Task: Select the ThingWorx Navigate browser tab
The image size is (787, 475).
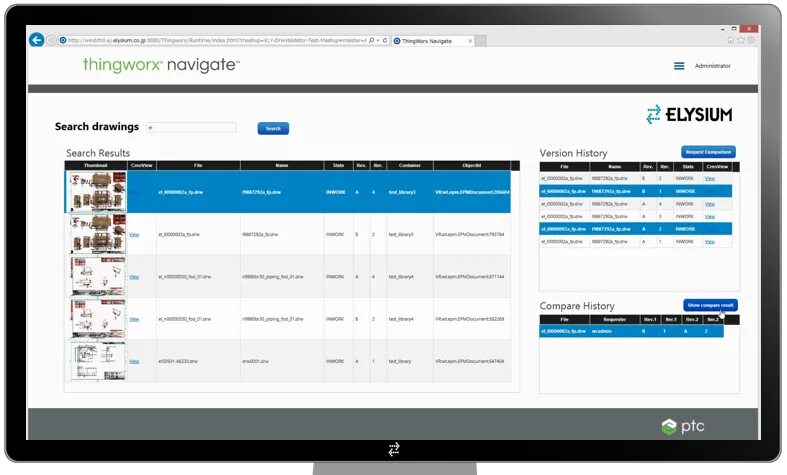Action: pyautogui.click(x=432, y=41)
